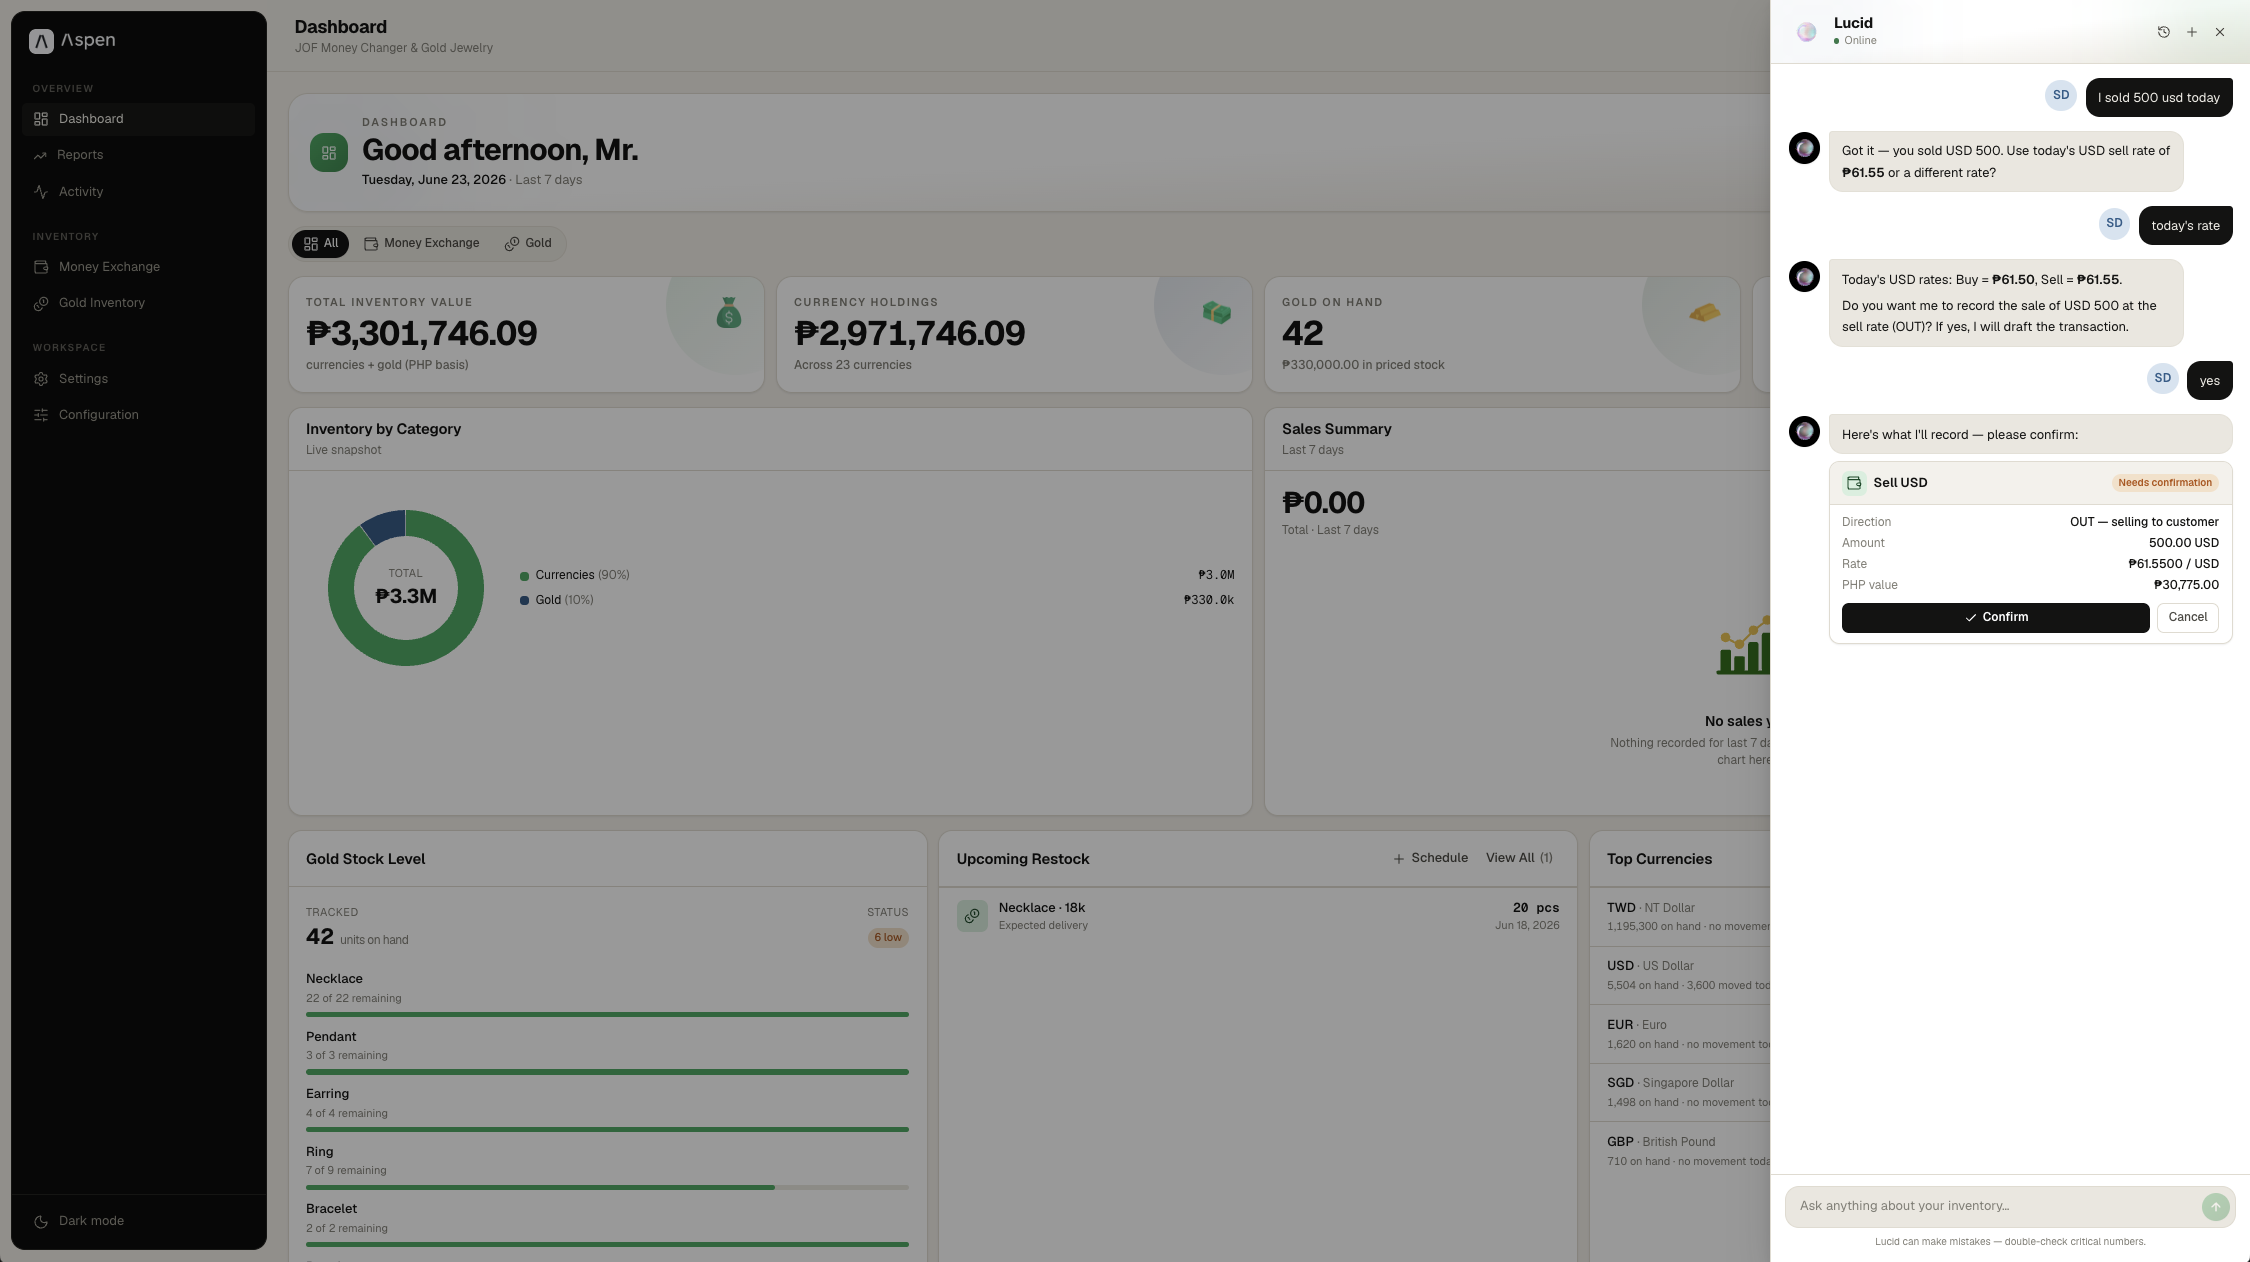Start a new Lucid chat

pos(2191,32)
